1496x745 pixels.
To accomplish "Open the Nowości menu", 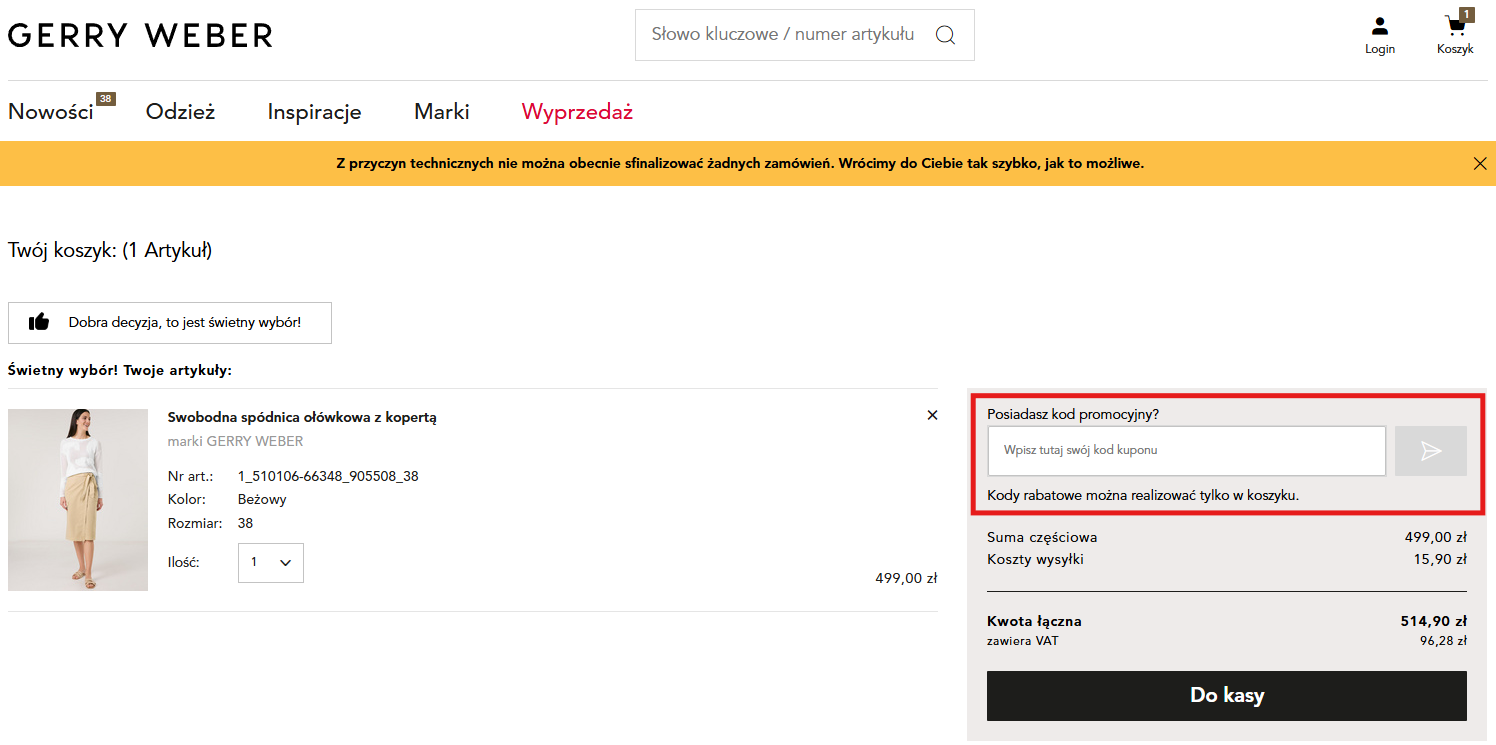I will pyautogui.click(x=51, y=112).
